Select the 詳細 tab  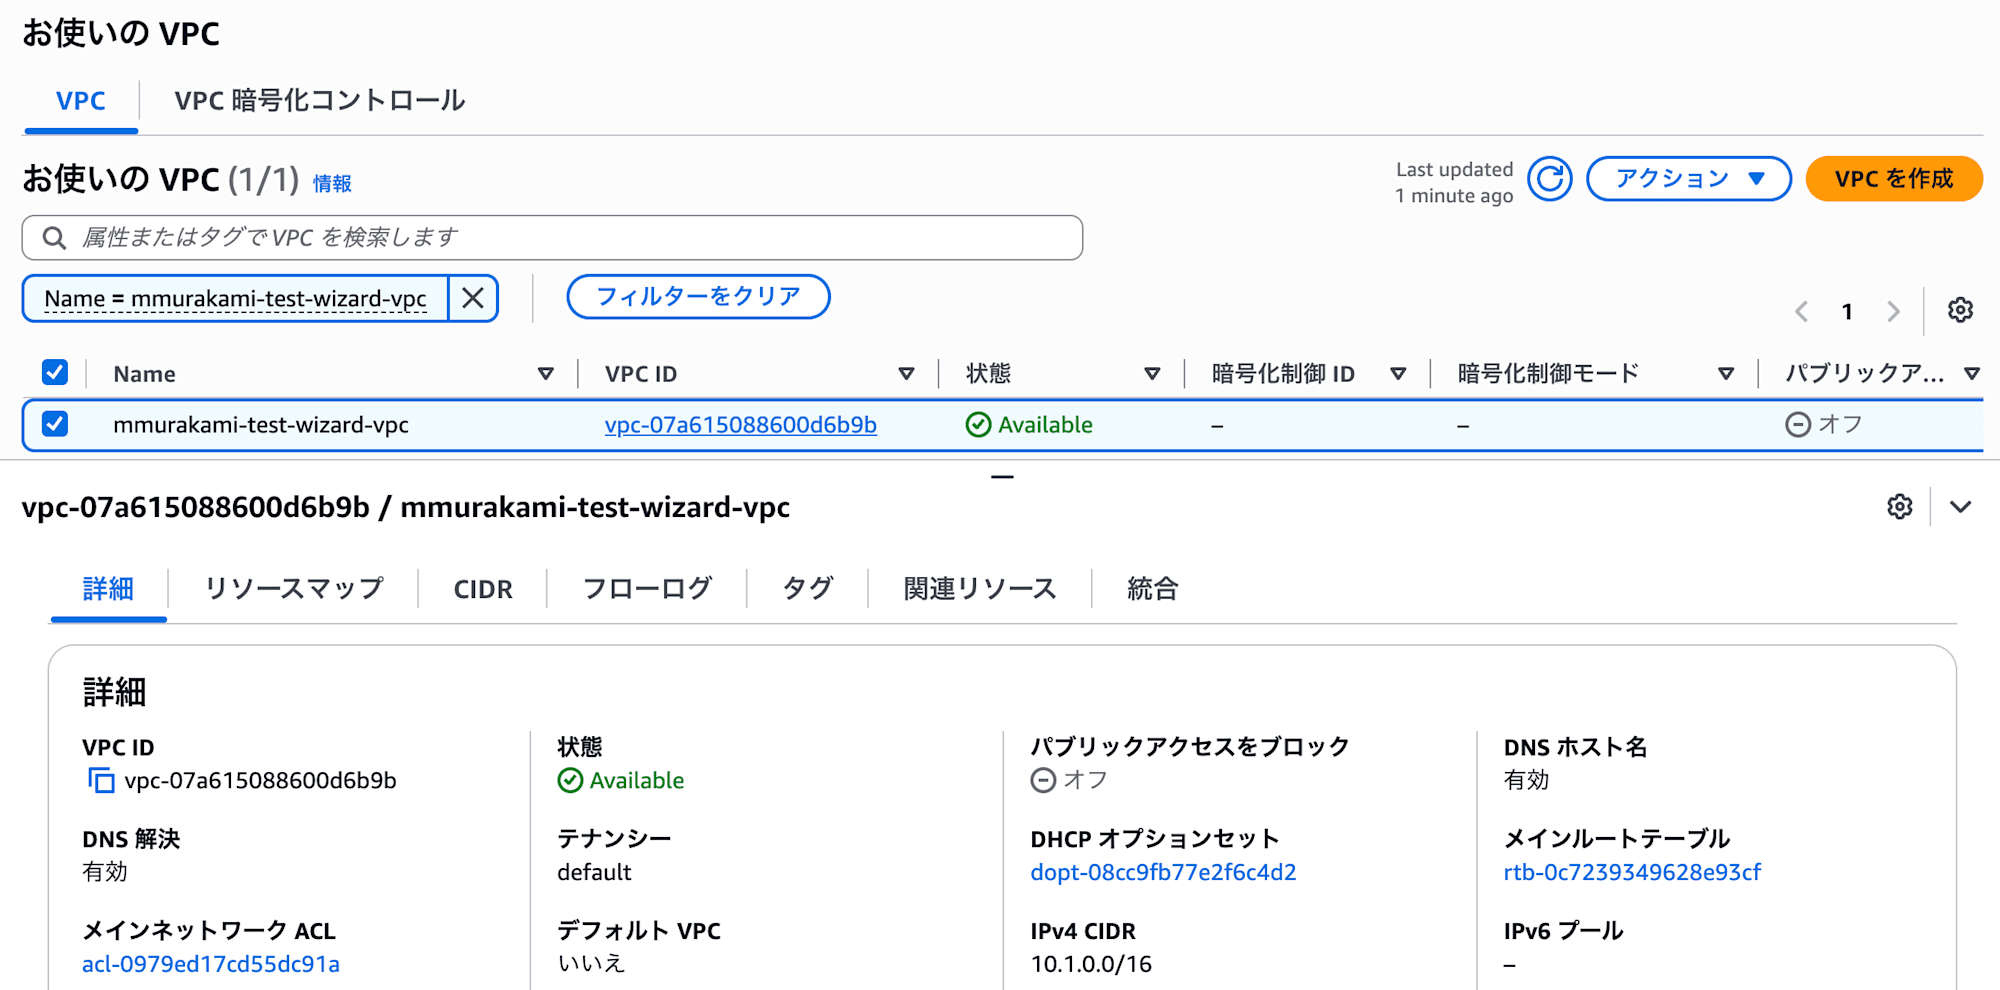(108, 589)
